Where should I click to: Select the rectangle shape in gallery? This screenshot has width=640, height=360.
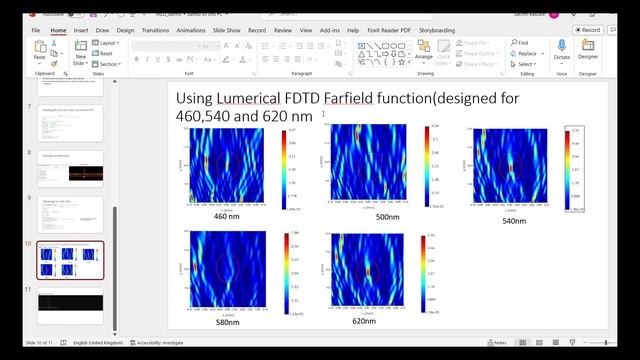click(x=385, y=46)
